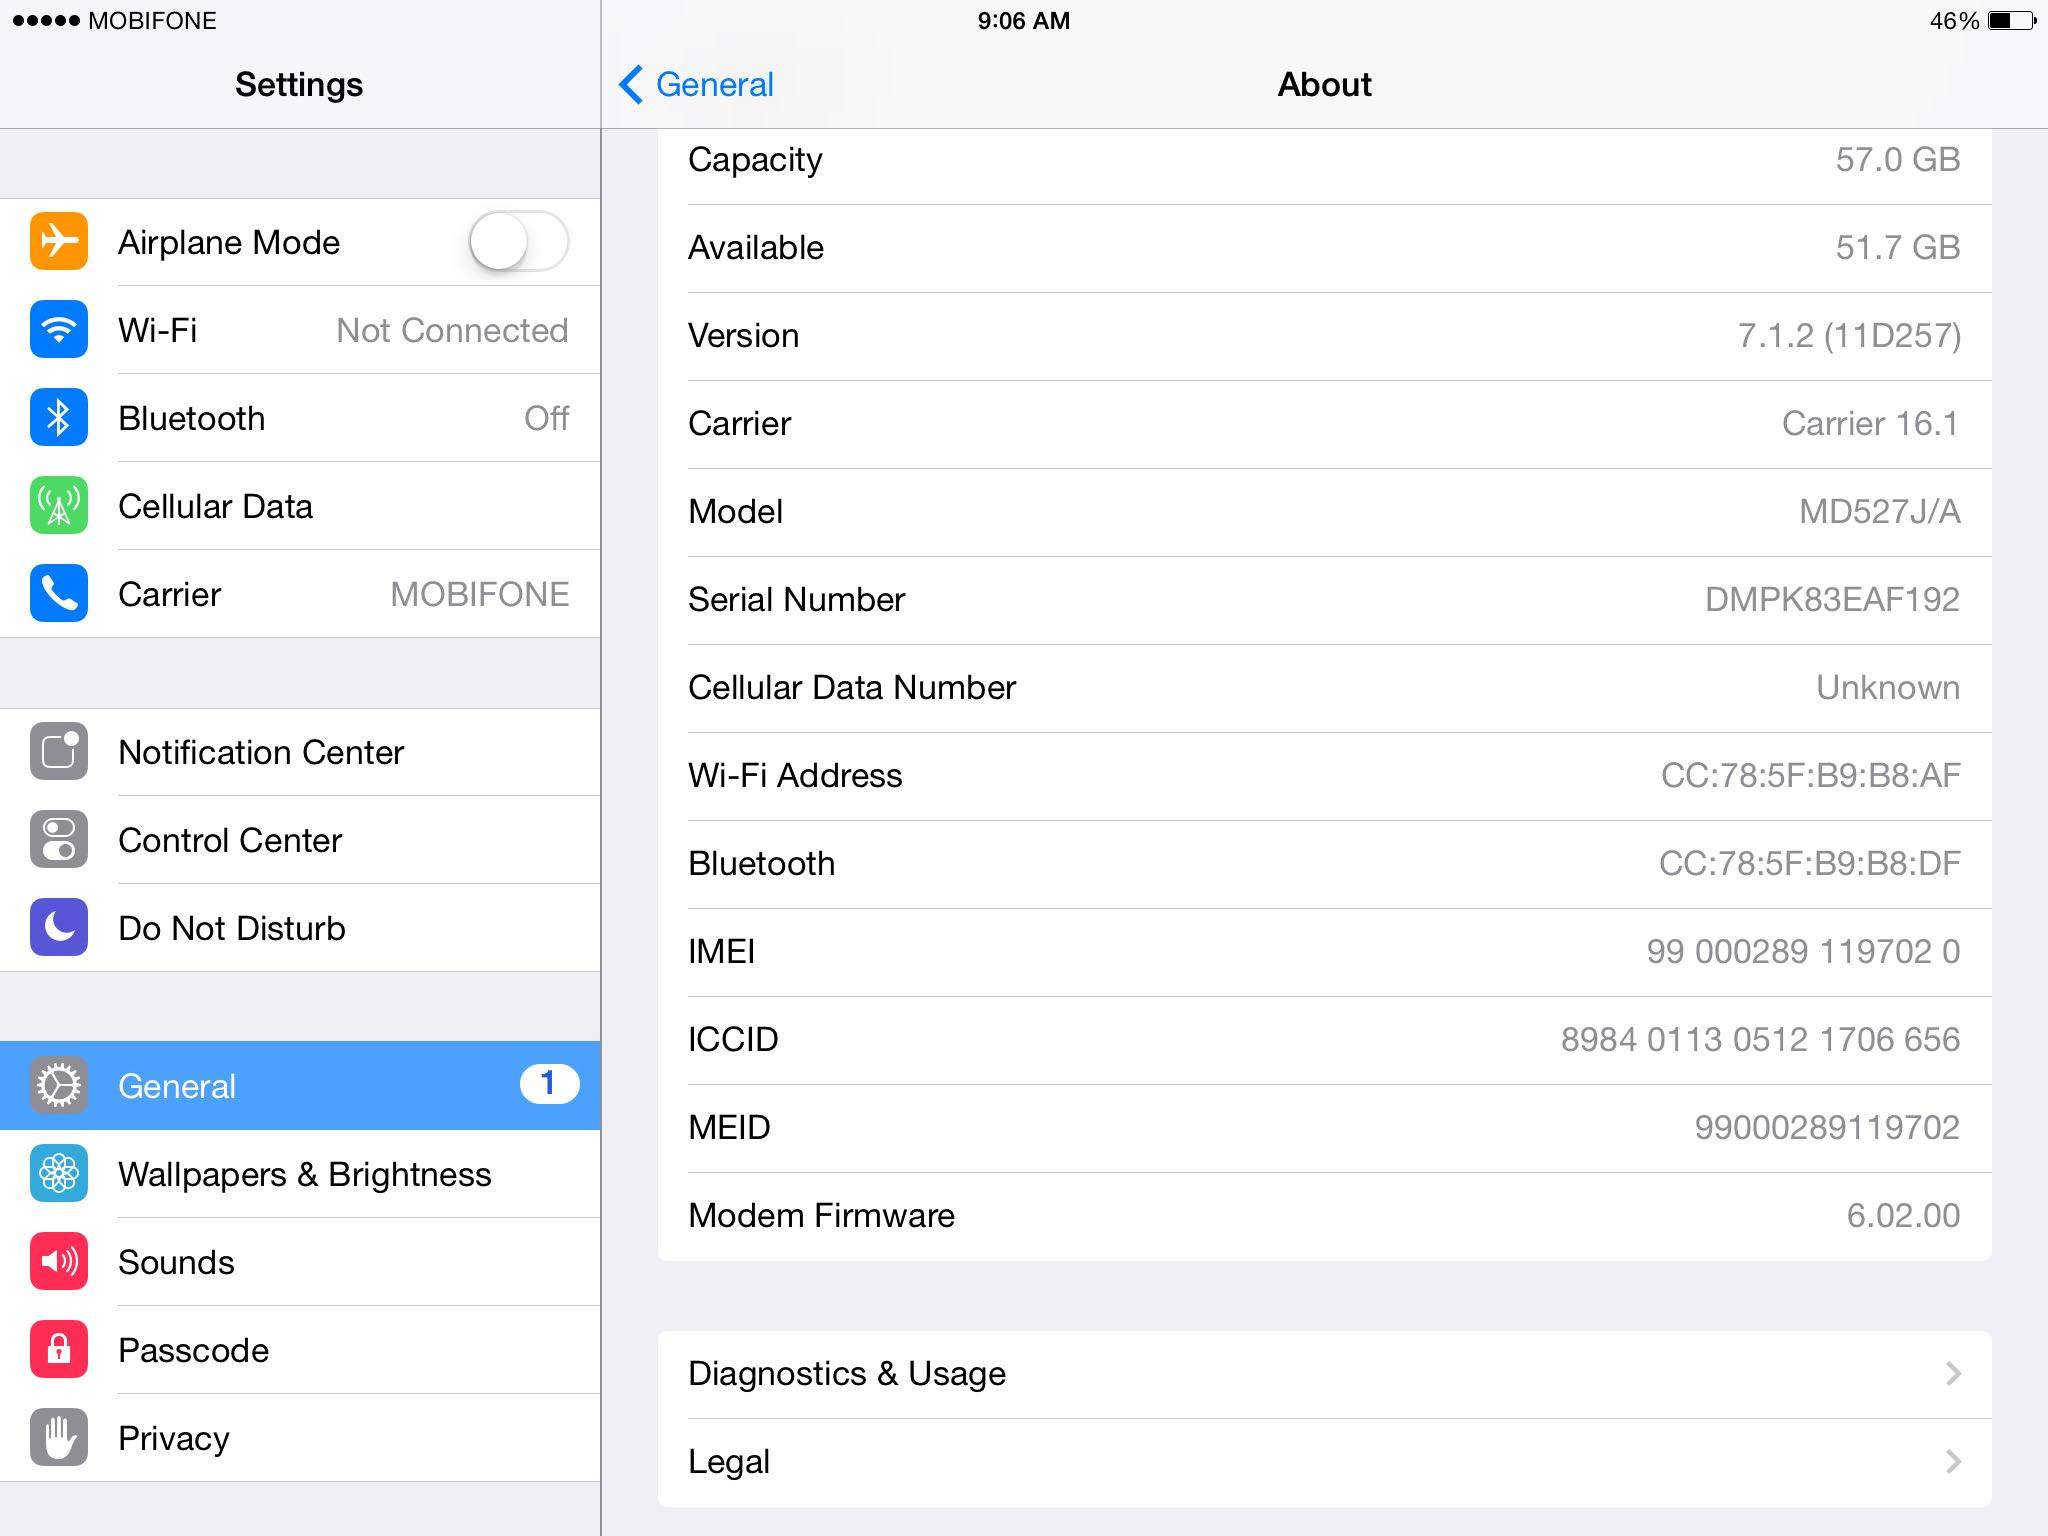This screenshot has height=1536, width=2048.
Task: Go back with the General chevron
Action: pos(631,85)
